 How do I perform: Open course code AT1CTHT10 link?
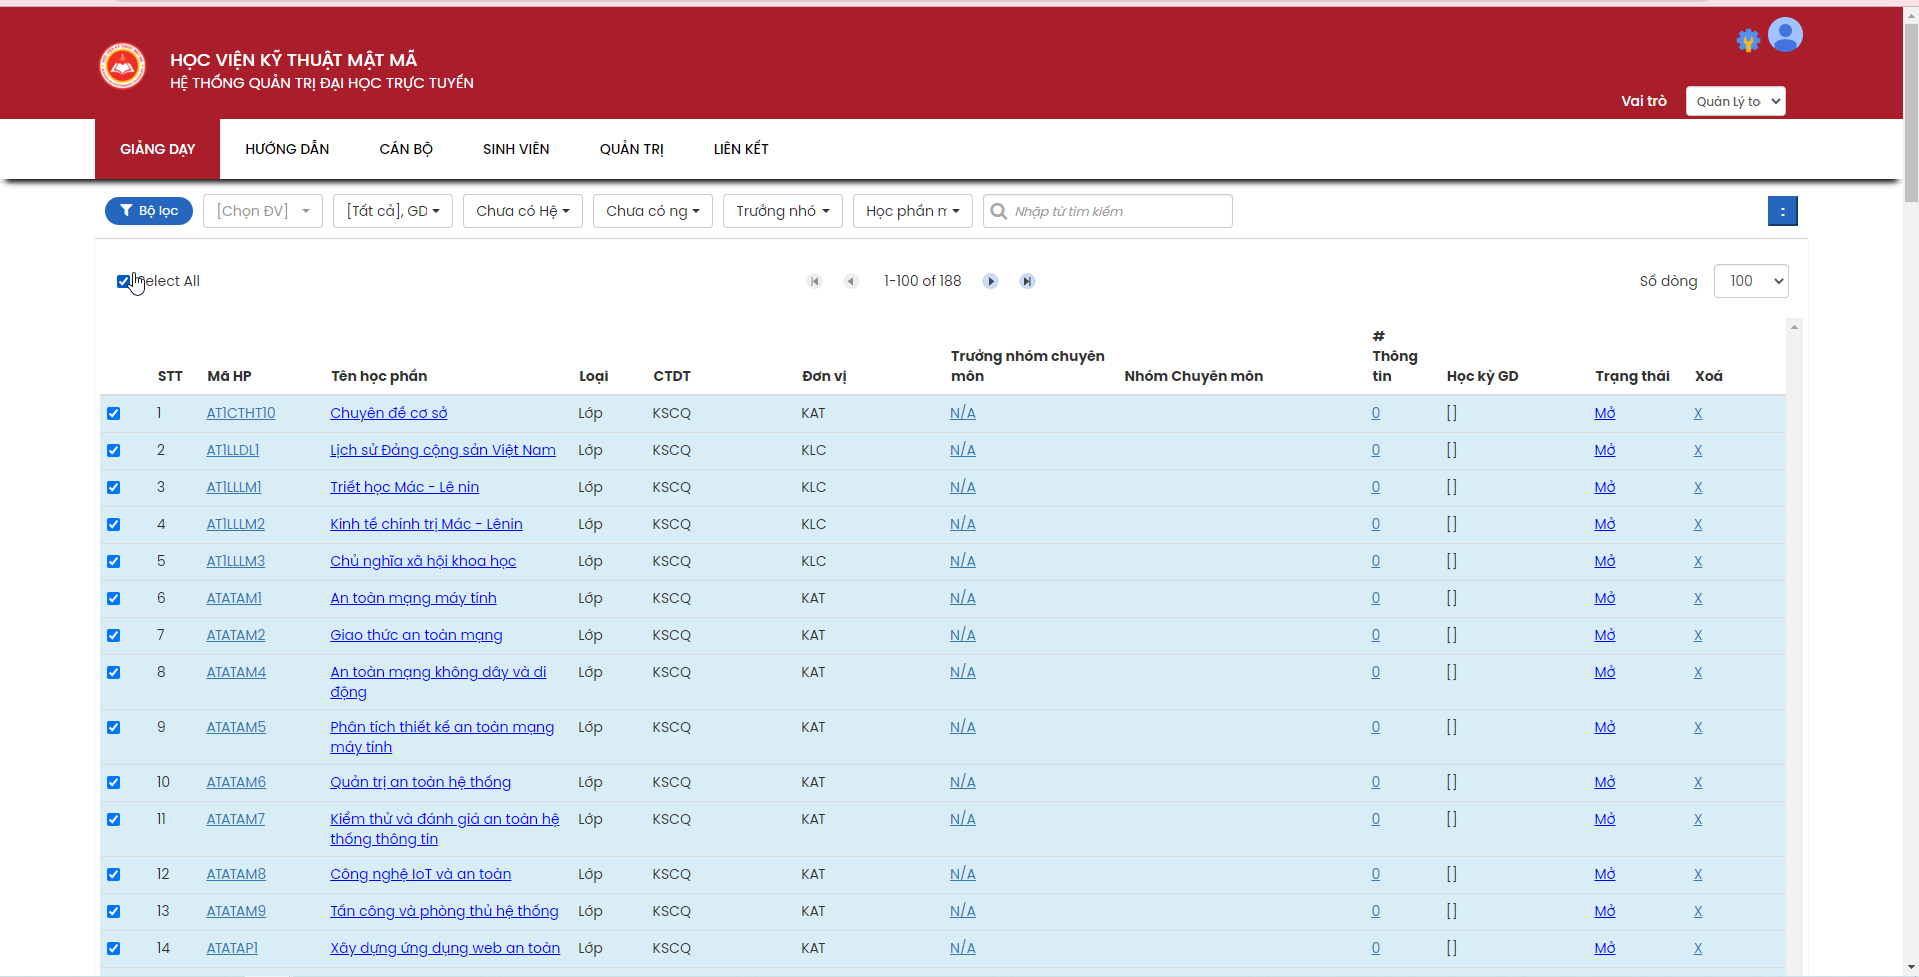(241, 413)
